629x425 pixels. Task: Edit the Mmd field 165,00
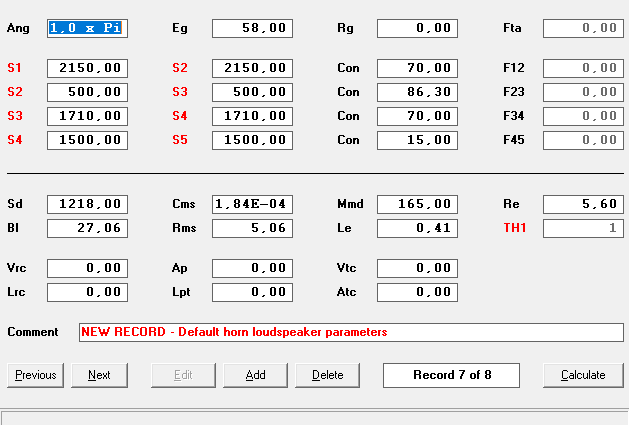417,204
